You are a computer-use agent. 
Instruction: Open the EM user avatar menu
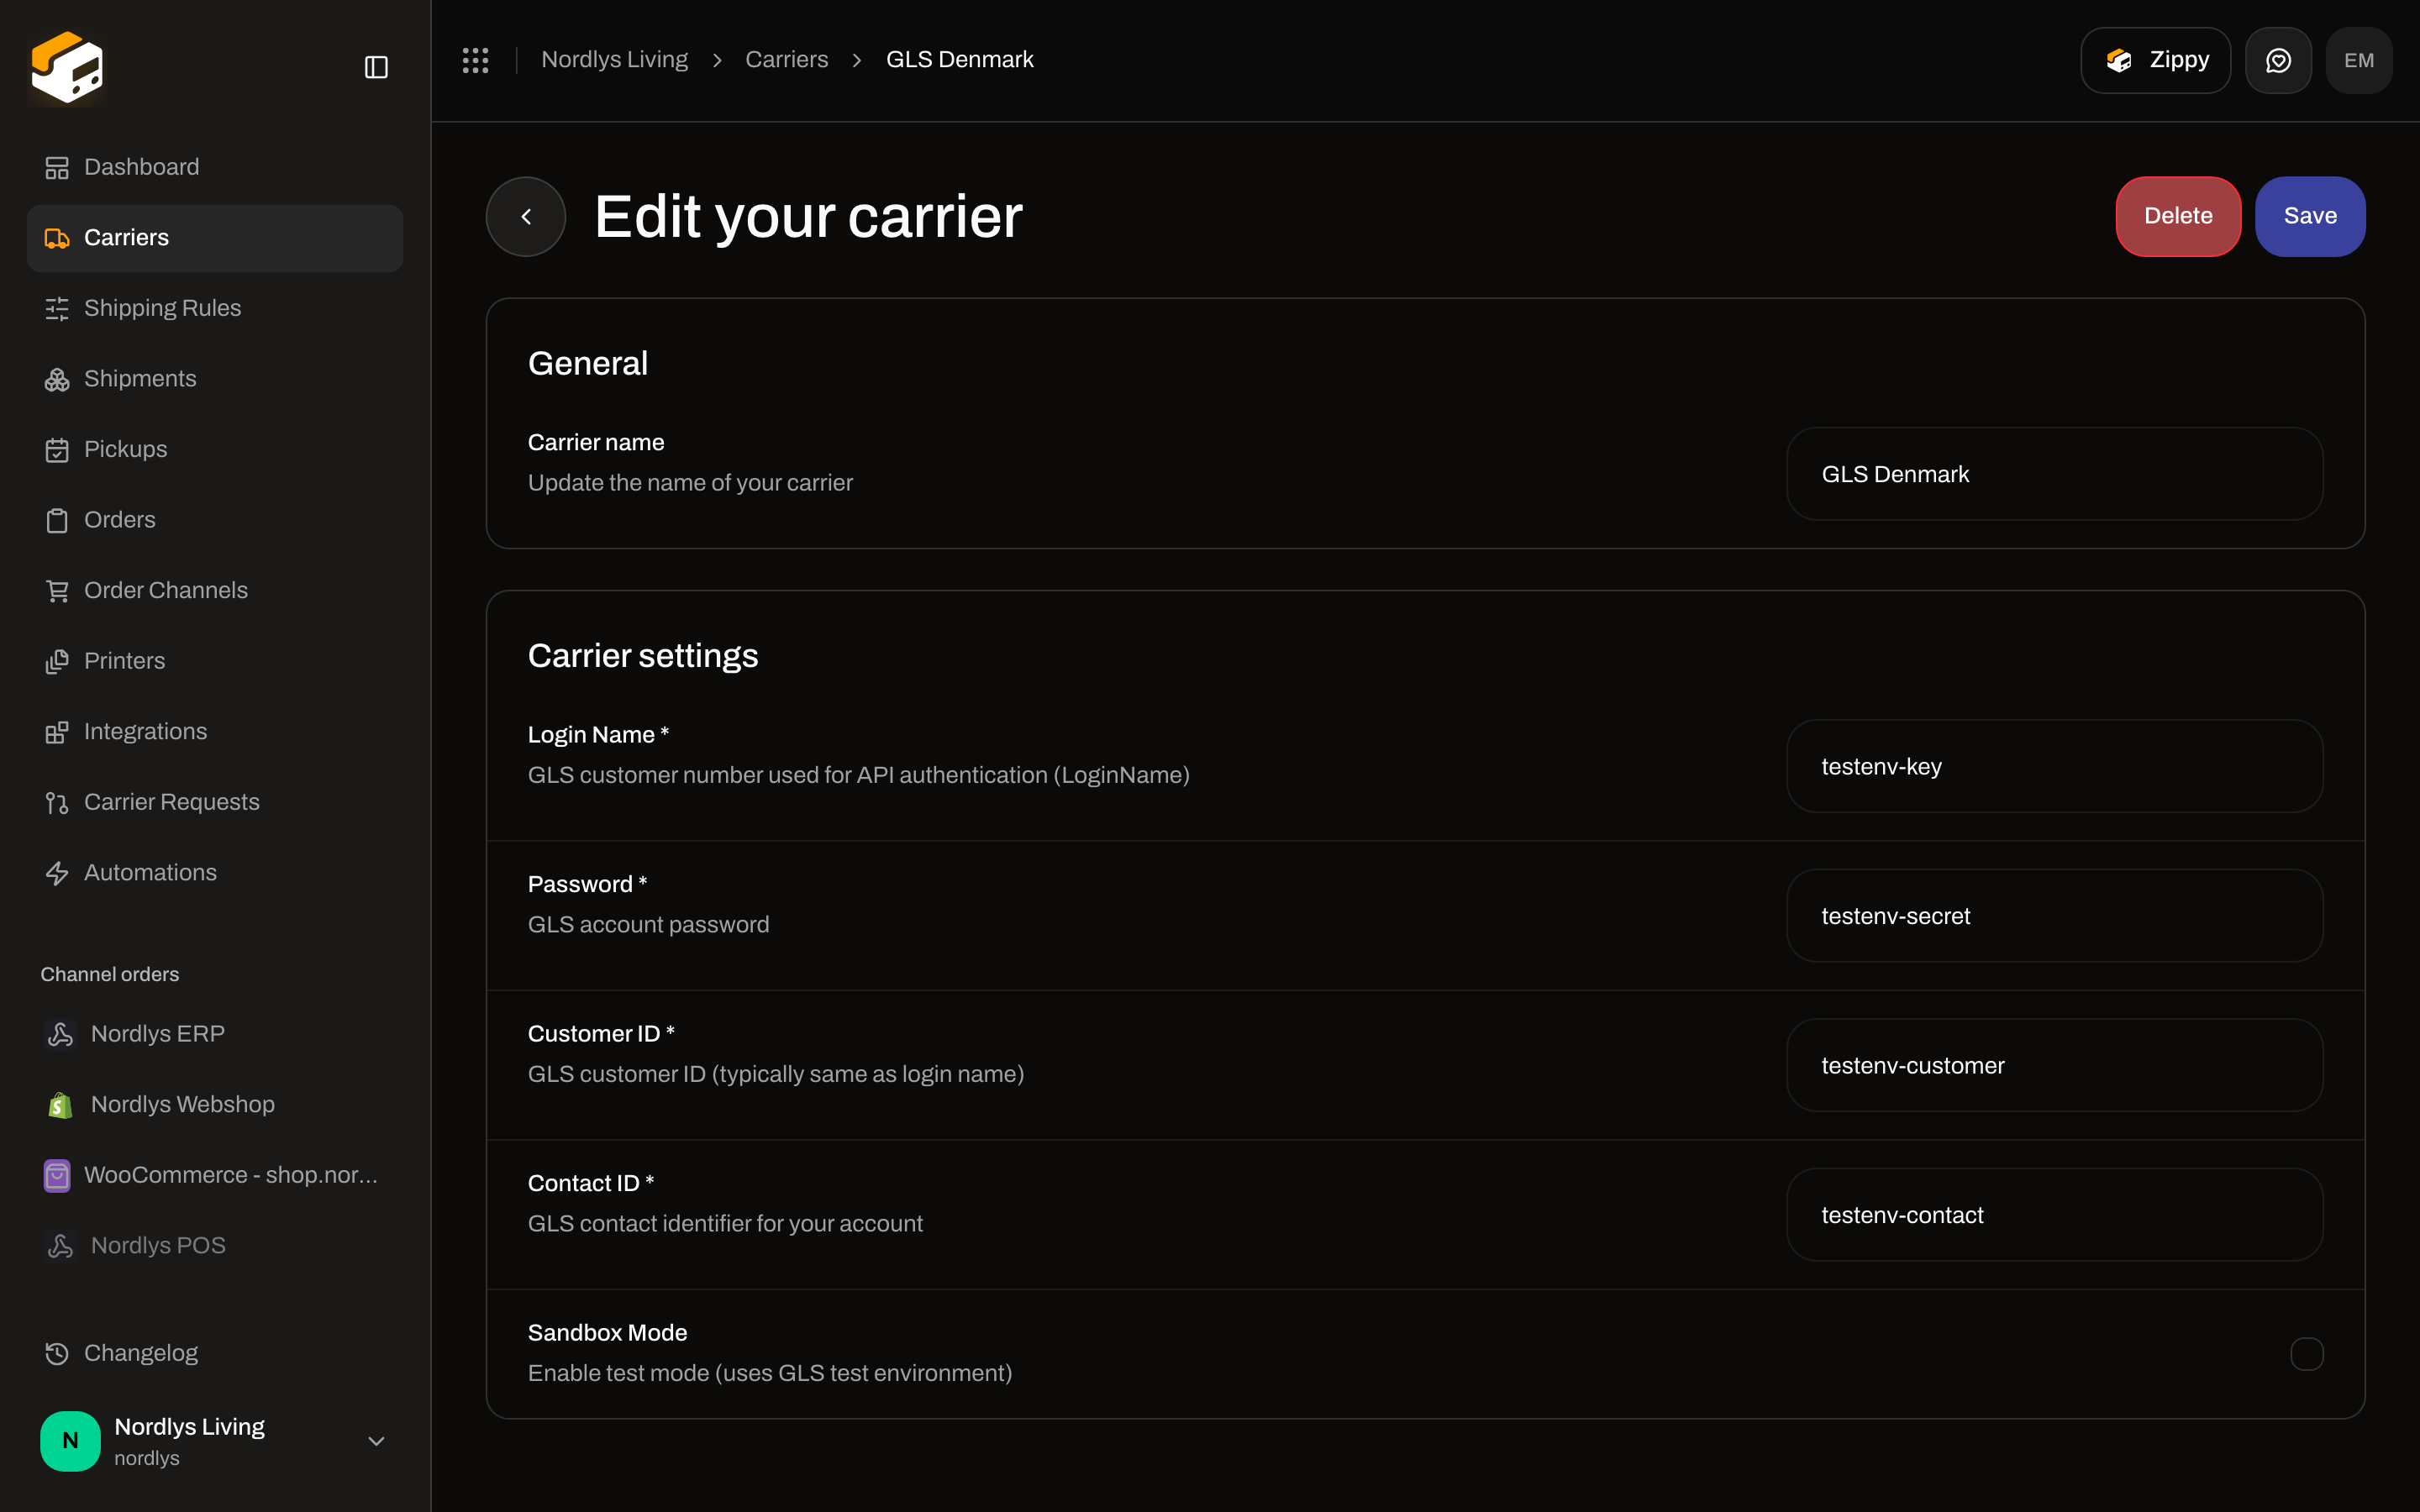click(x=2359, y=60)
